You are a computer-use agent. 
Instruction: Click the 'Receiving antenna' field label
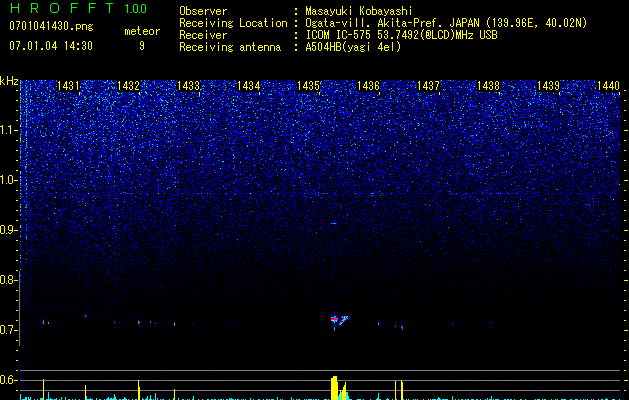point(230,47)
